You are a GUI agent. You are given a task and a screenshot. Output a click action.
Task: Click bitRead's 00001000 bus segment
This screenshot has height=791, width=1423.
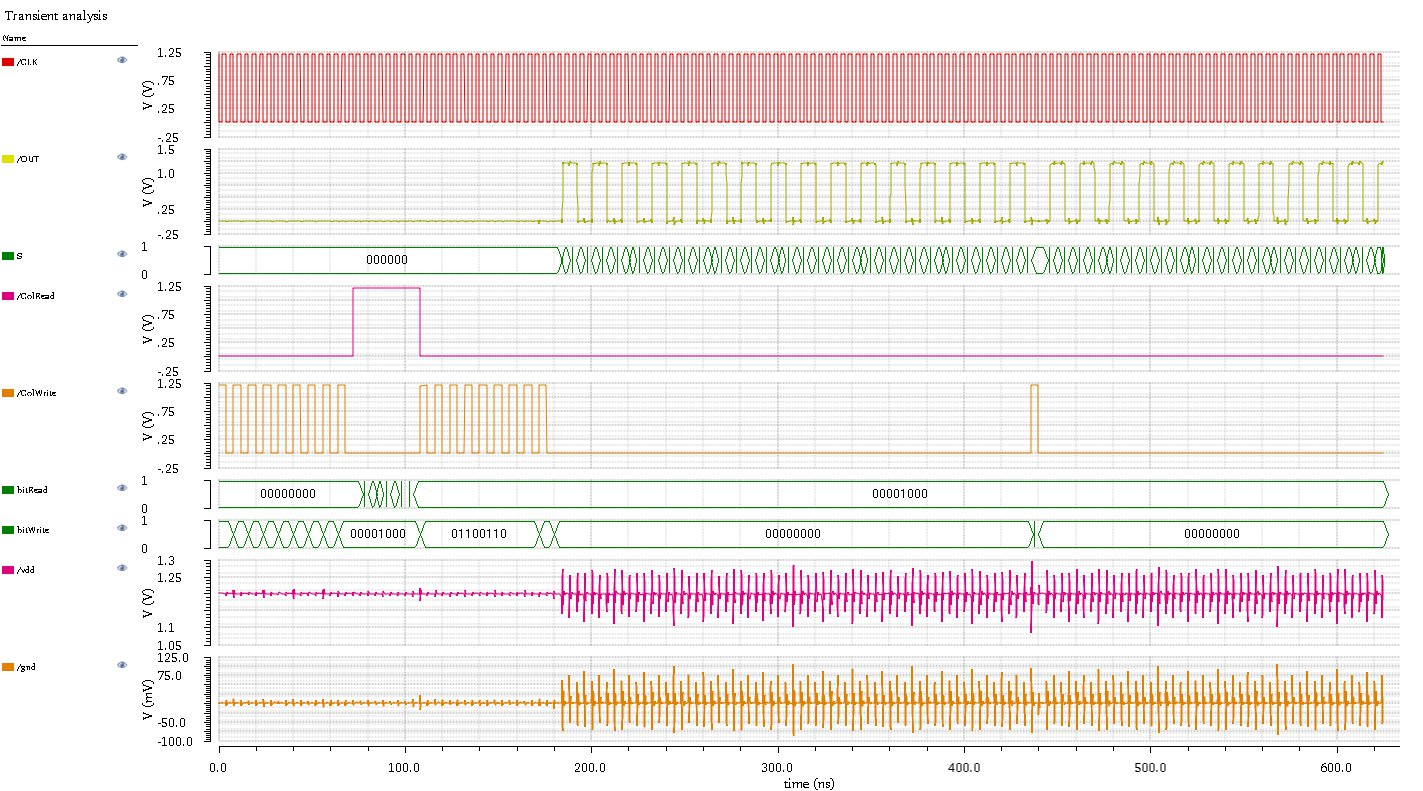pos(900,493)
